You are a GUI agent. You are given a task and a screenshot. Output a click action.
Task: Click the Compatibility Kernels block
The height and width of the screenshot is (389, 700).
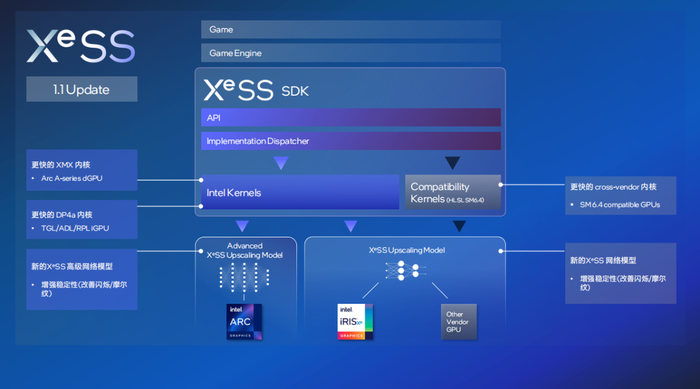[453, 192]
